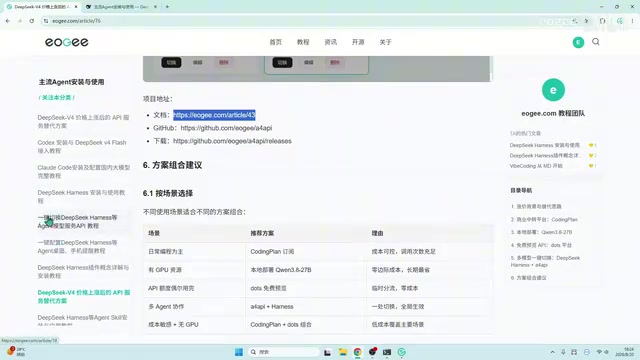Viewport: 640px width, 360px height.
Task: Open first grey sidebar article DeepSeek-V4 价格上涨后的 API
Action: (x=83, y=121)
